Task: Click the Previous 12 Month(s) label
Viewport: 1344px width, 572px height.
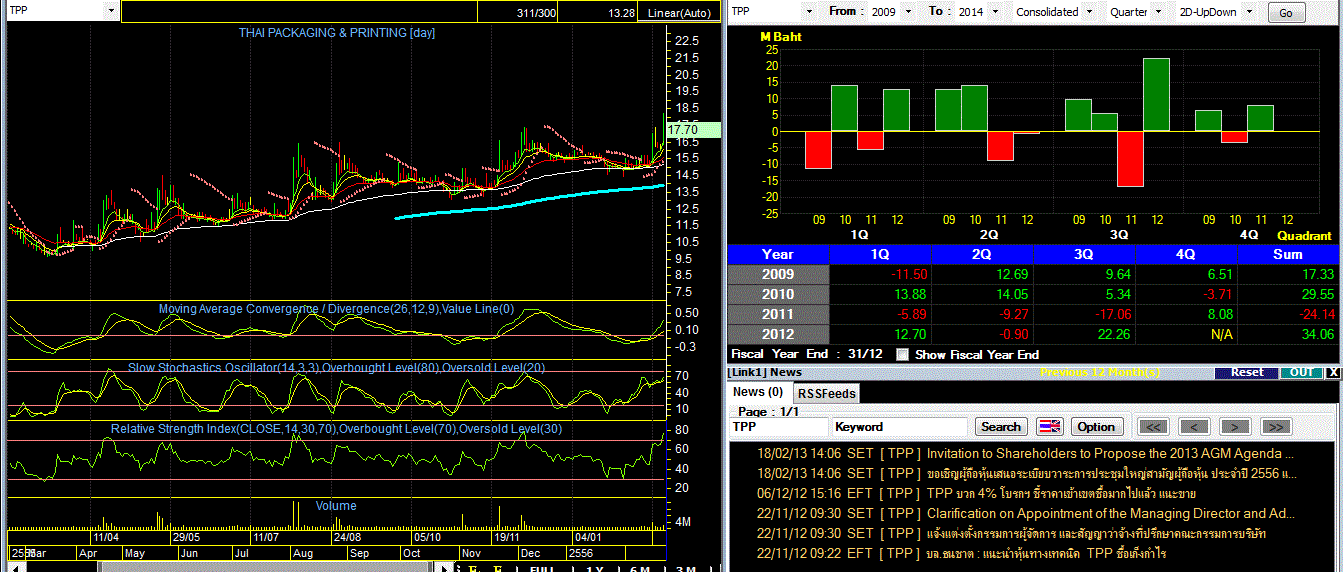Action: coord(1100,372)
